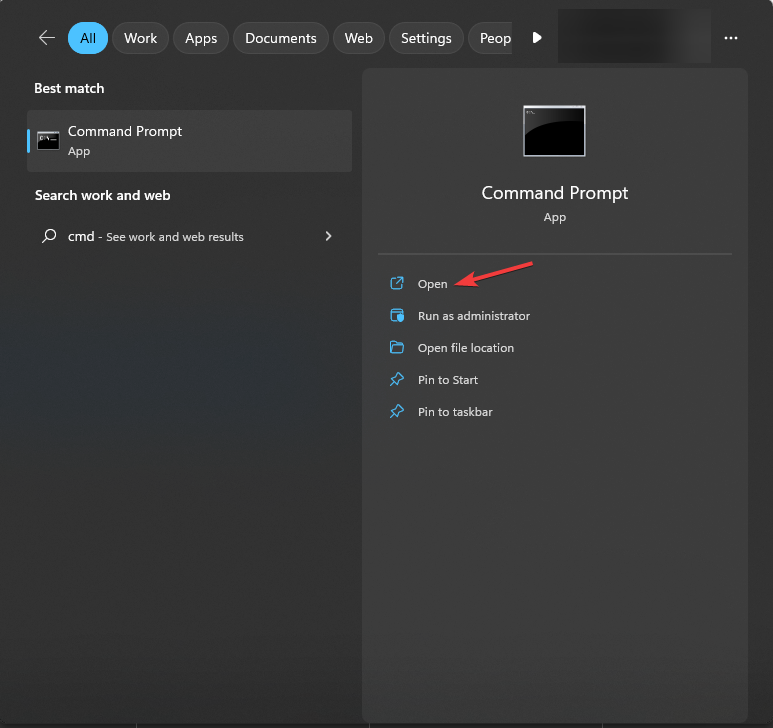The width and height of the screenshot is (773, 728).
Task: Click the cmd search magnifier icon
Action: (x=49, y=236)
